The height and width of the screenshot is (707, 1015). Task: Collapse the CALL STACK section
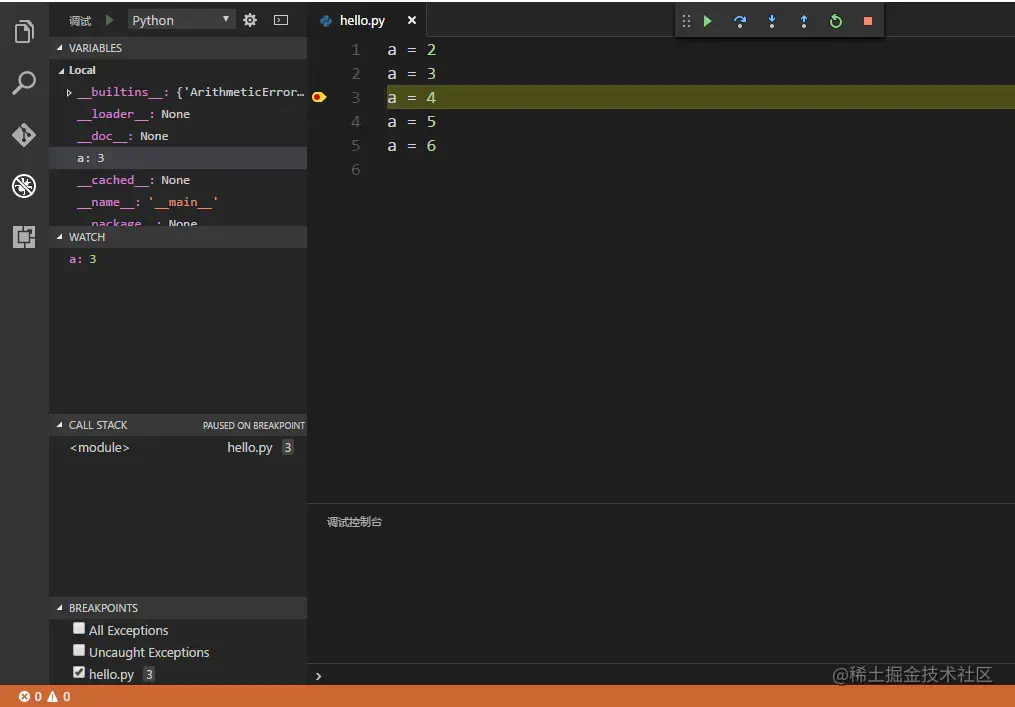(x=60, y=425)
